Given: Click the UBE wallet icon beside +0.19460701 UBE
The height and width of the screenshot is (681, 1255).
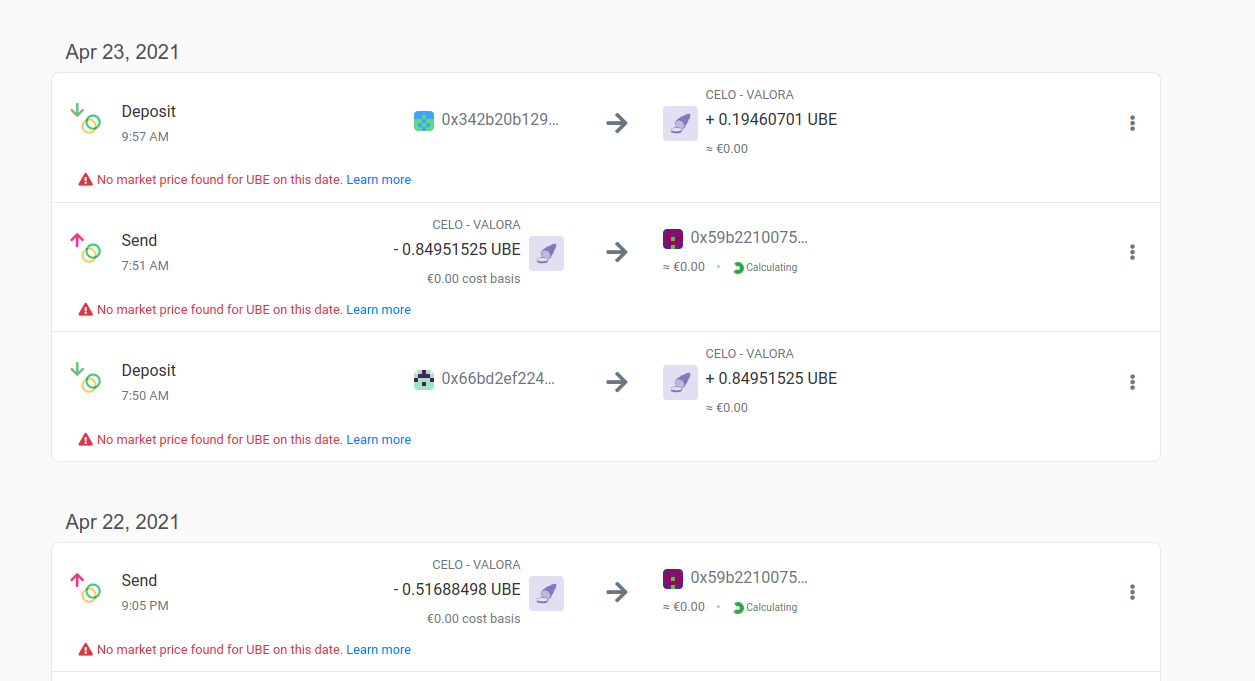Looking at the screenshot, I should [680, 123].
